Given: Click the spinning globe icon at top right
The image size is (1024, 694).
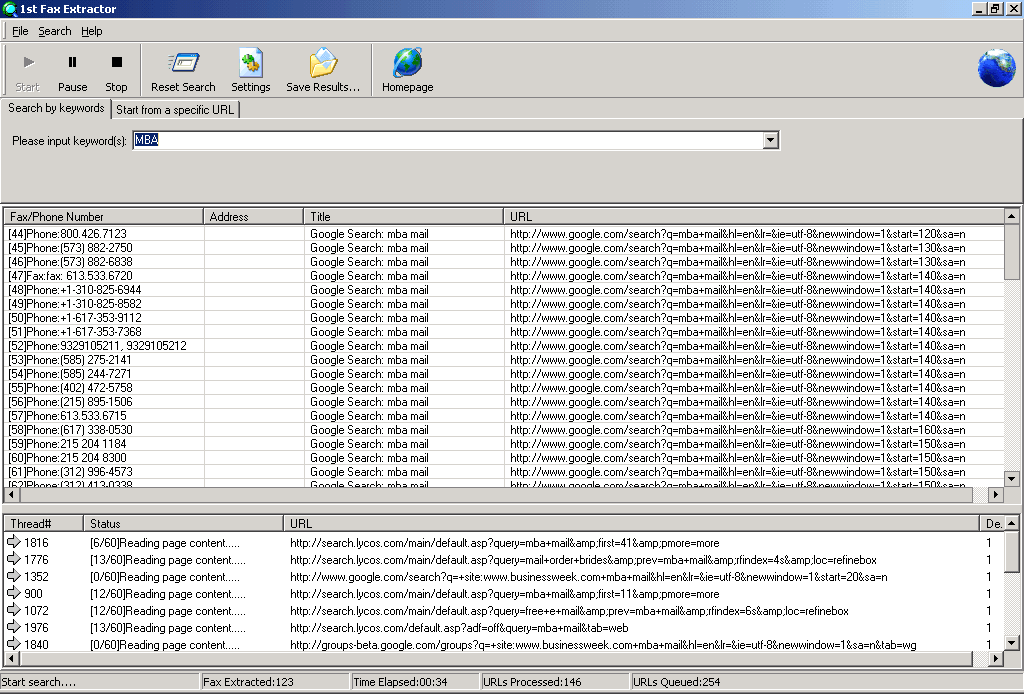Looking at the screenshot, I should 996,68.
